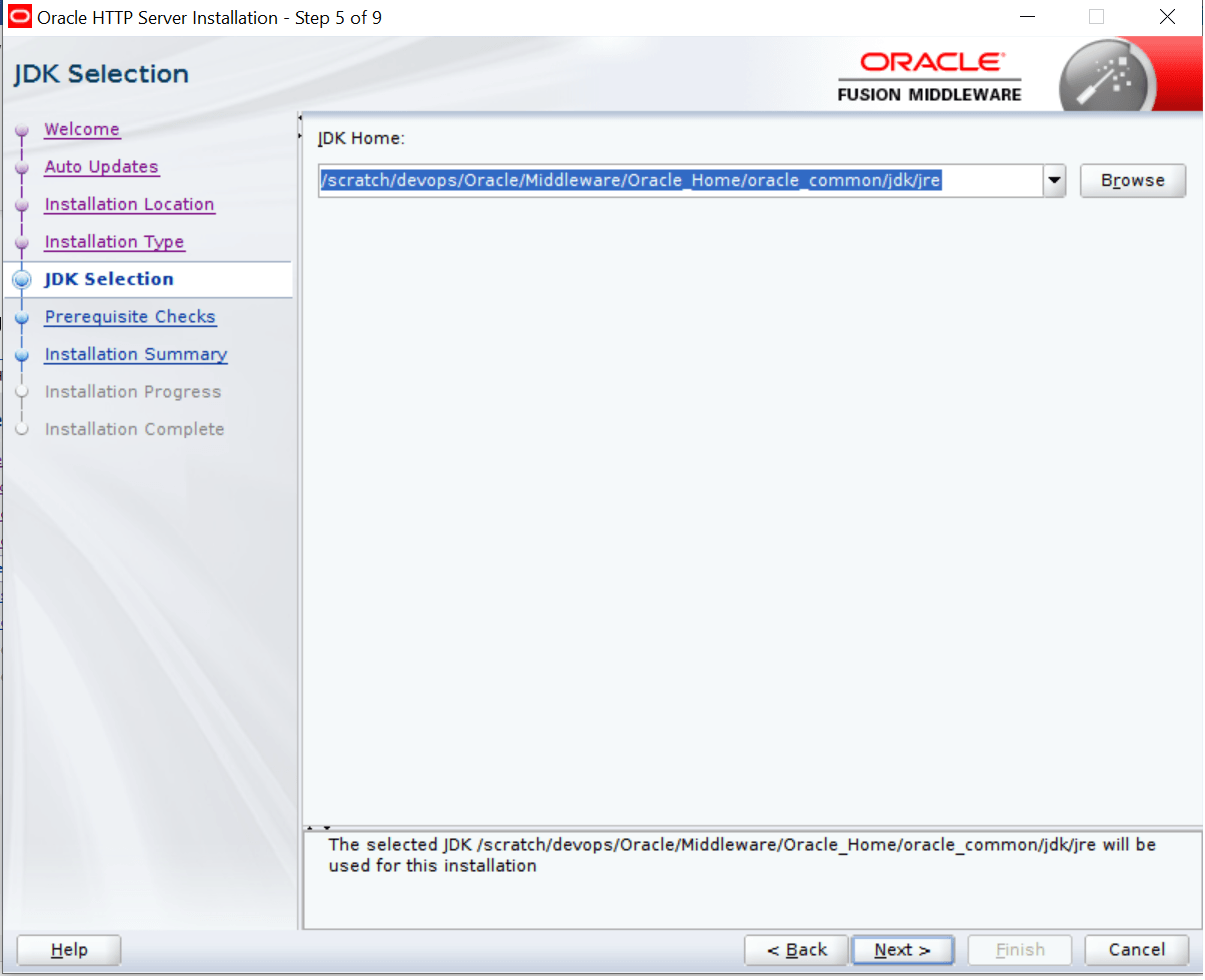Open the Auto Updates step

pyautogui.click(x=101, y=166)
